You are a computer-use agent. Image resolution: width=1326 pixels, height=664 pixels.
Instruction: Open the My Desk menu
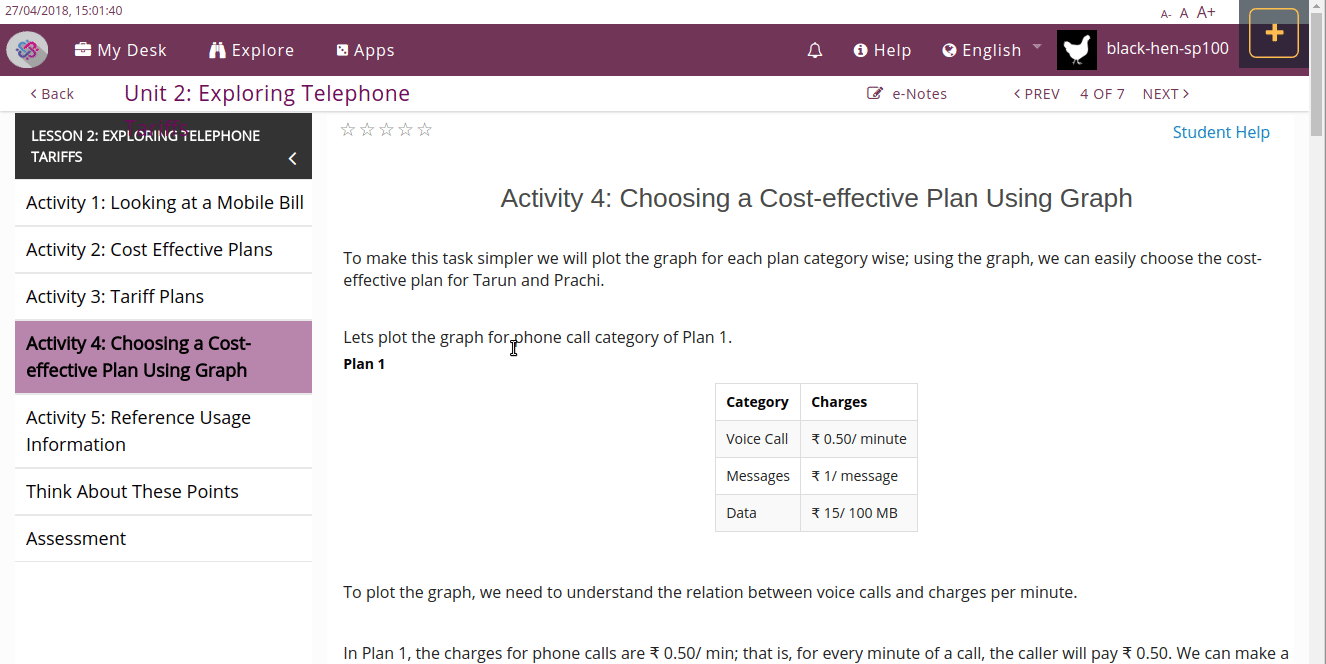[x=121, y=50]
